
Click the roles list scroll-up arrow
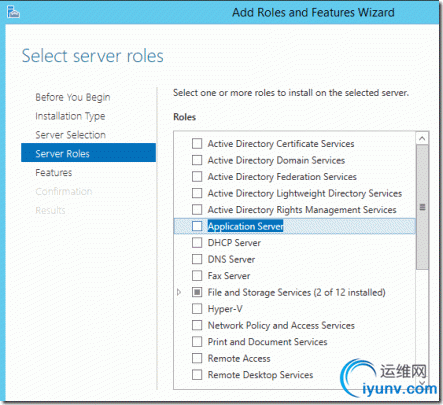tap(422, 138)
